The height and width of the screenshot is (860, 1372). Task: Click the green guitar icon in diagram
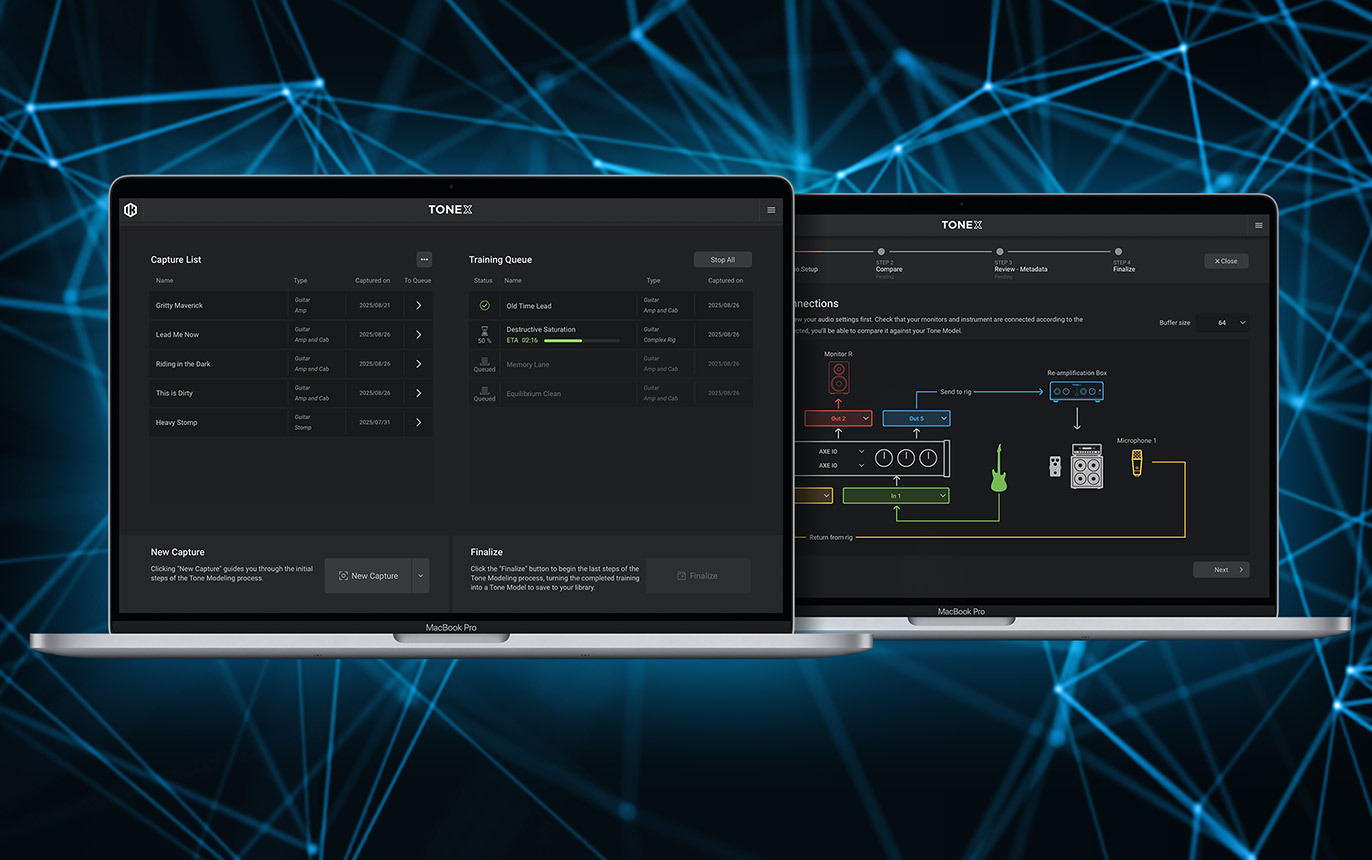coord(998,469)
